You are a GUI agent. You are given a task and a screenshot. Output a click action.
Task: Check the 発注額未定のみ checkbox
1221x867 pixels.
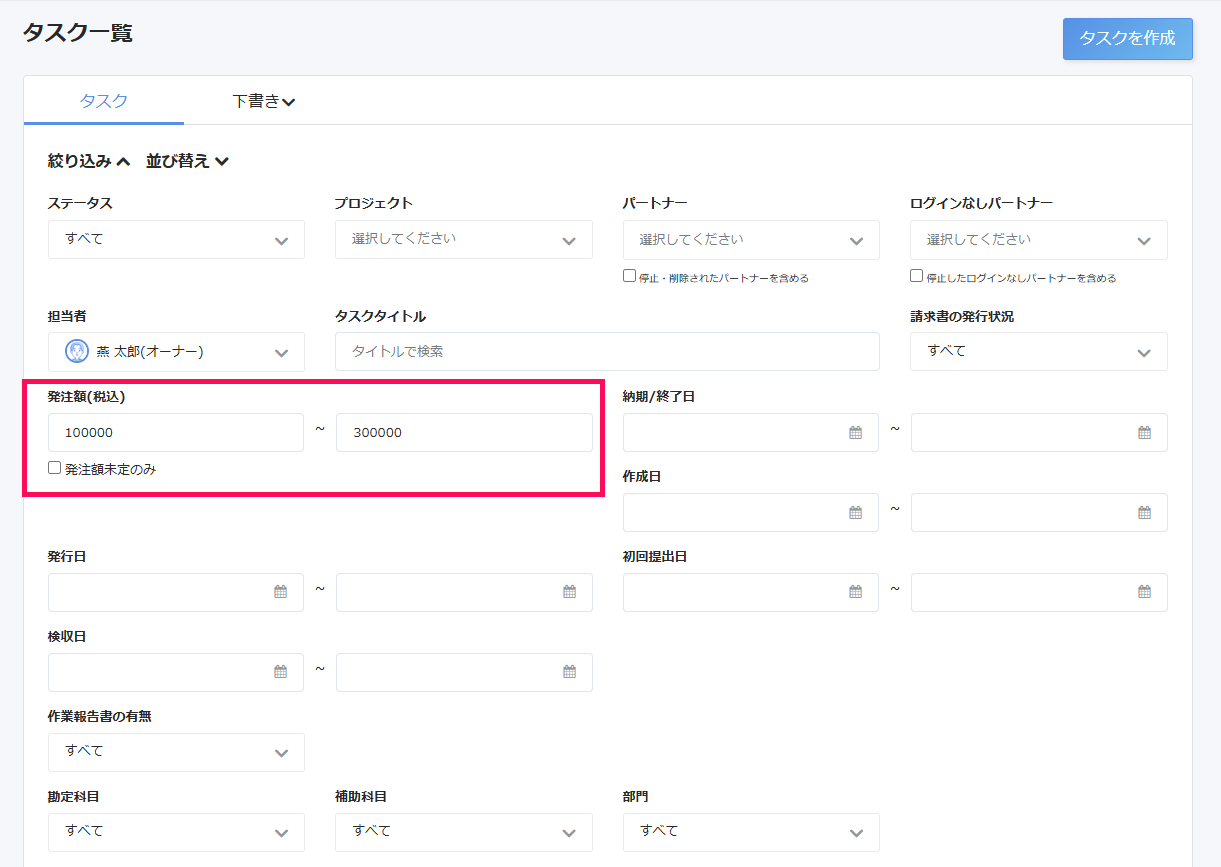pyautogui.click(x=54, y=468)
